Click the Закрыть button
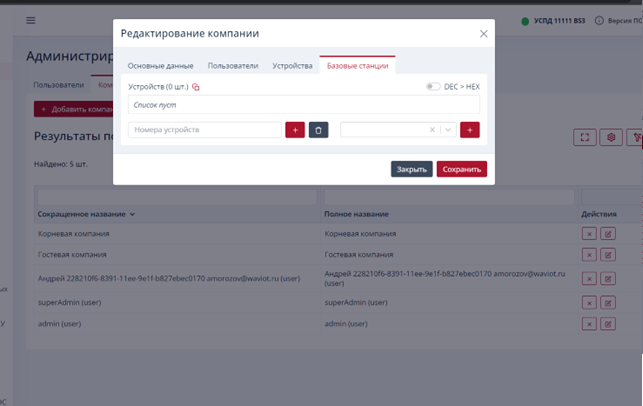 pyautogui.click(x=411, y=169)
